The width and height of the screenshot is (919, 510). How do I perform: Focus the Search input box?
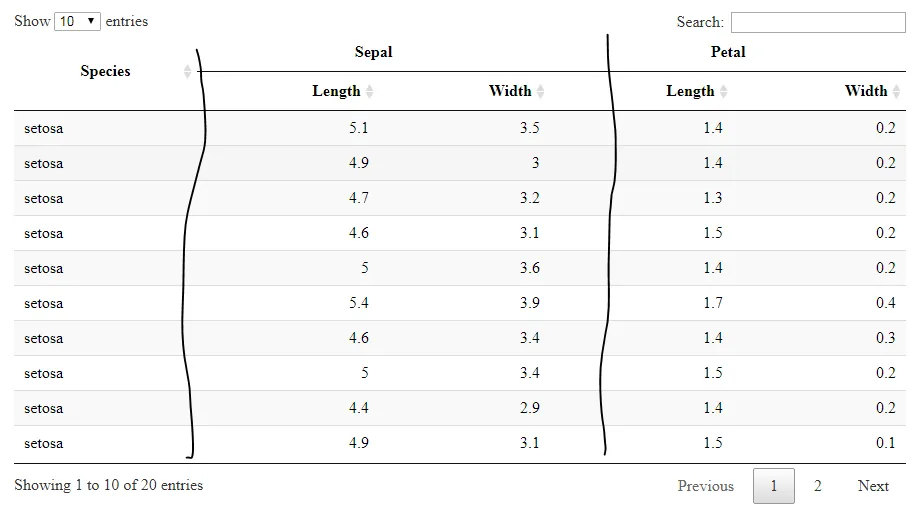pyautogui.click(x=818, y=22)
